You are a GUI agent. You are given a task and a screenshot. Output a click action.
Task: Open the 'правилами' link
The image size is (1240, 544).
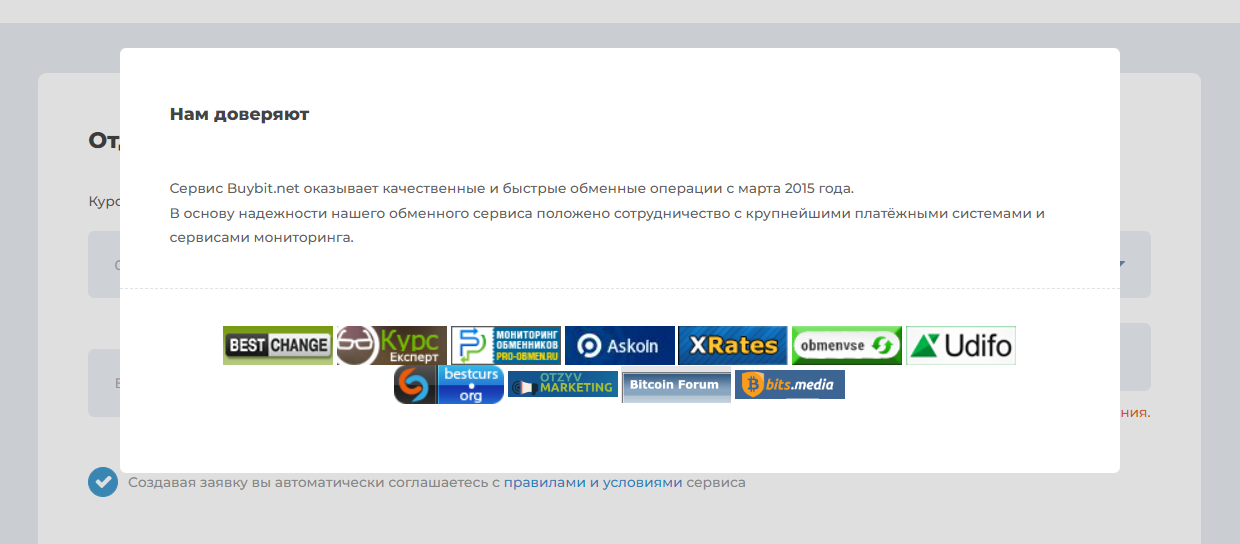tap(544, 482)
